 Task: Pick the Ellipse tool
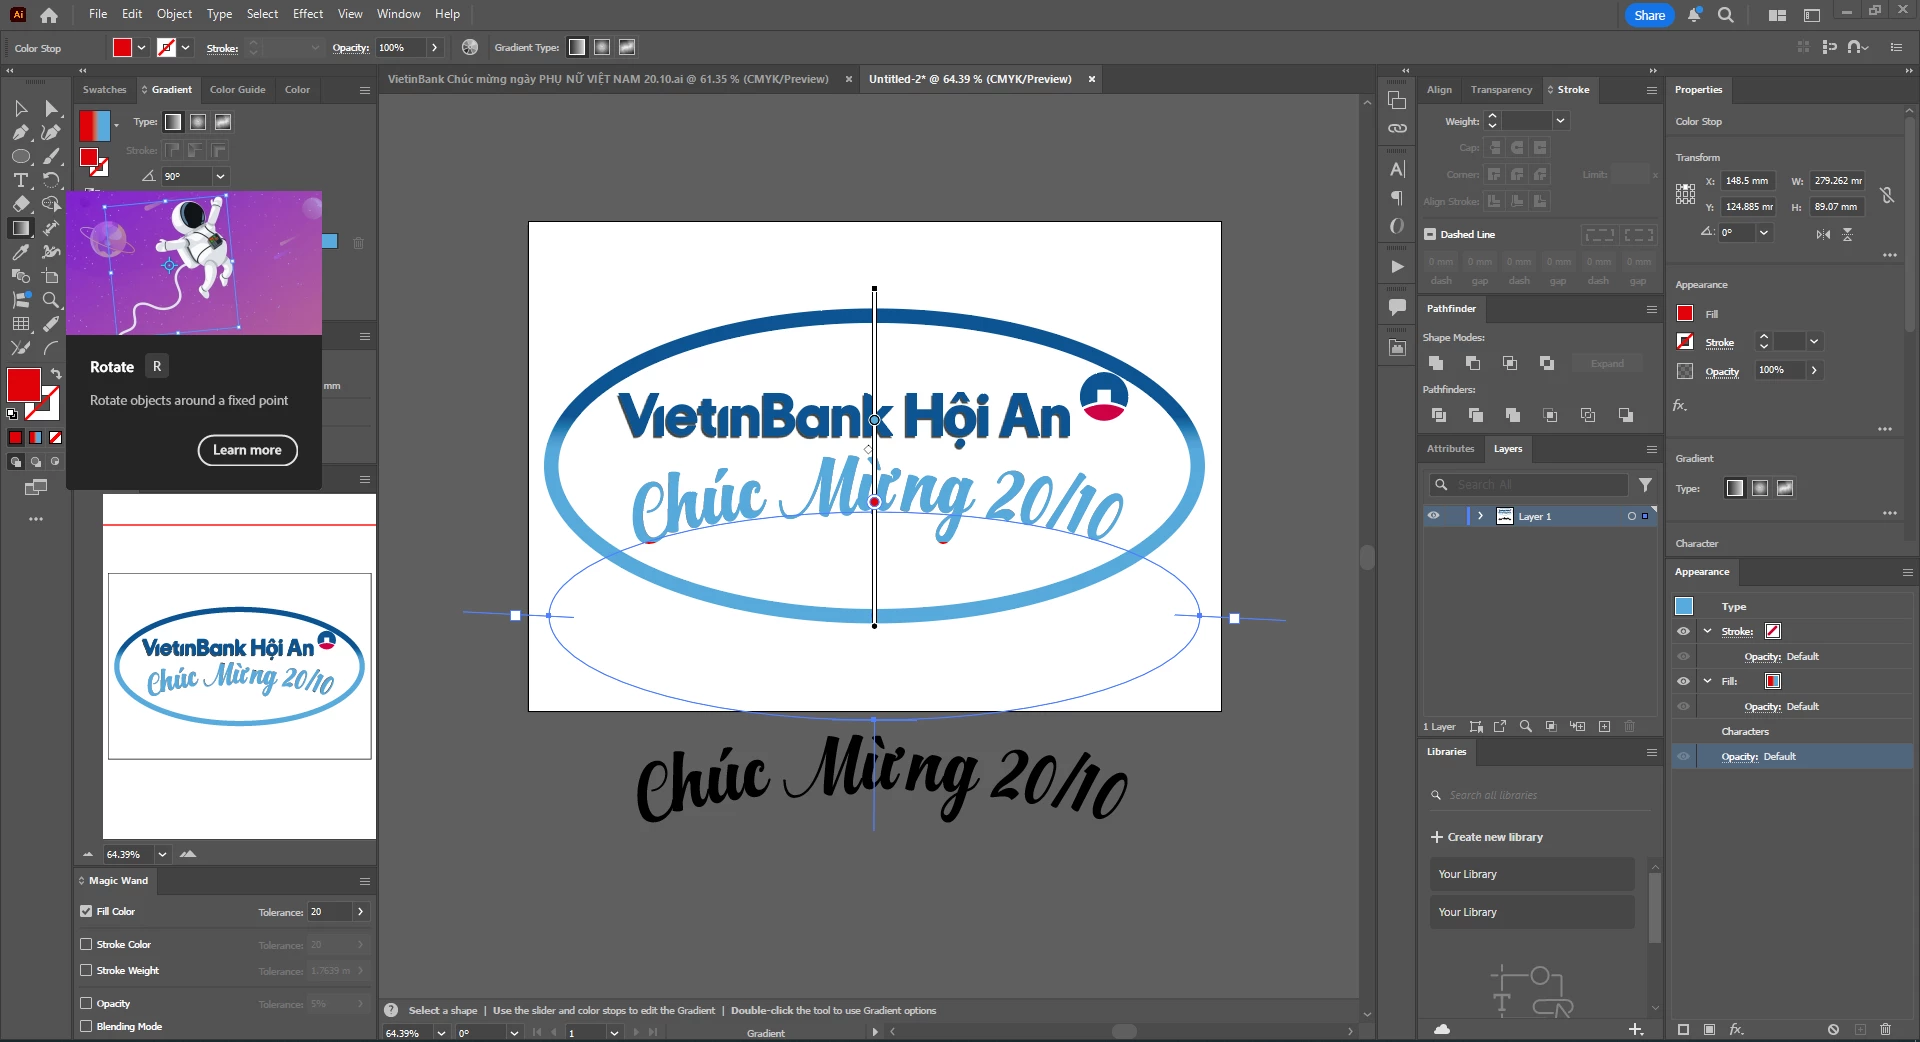coord(20,156)
